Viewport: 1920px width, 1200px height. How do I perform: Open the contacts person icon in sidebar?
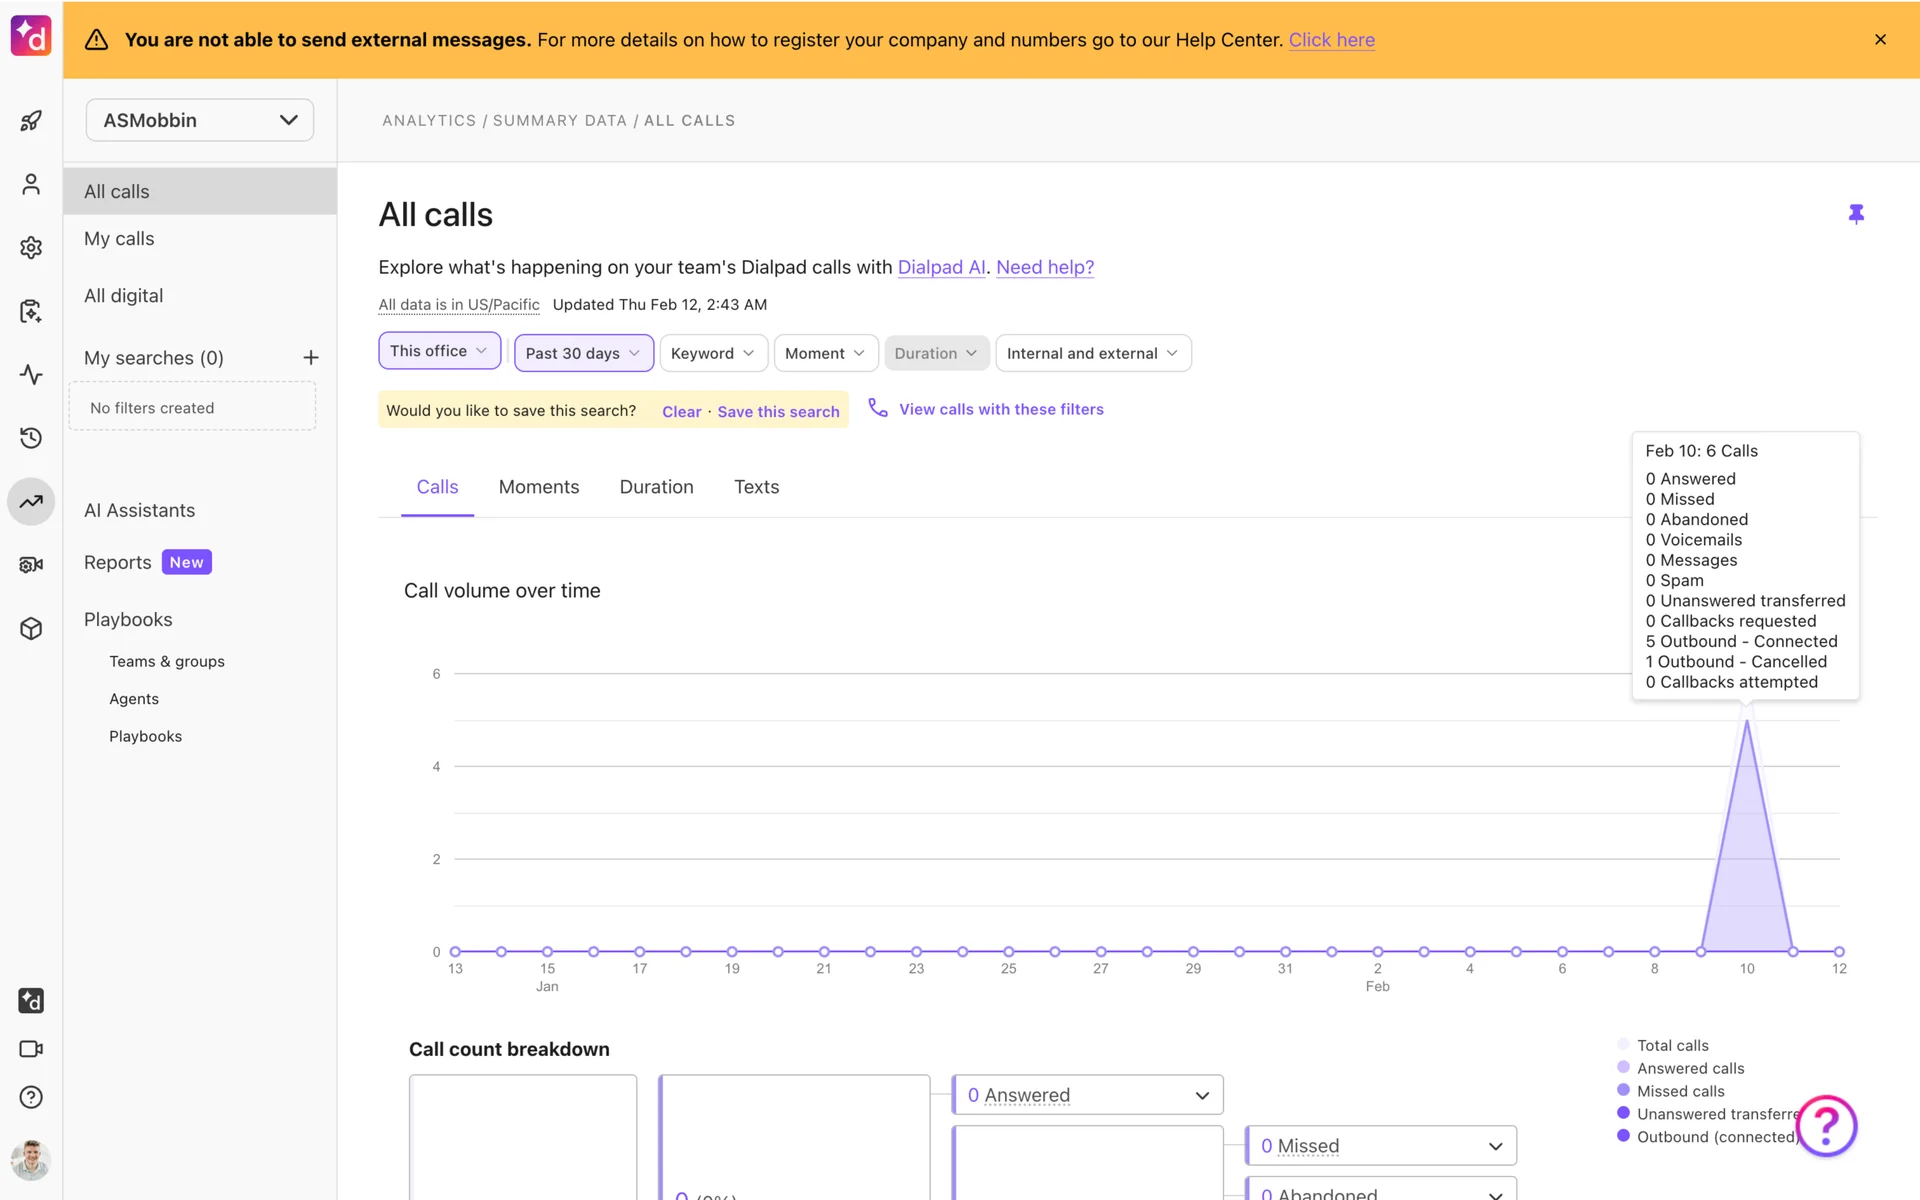pos(31,185)
